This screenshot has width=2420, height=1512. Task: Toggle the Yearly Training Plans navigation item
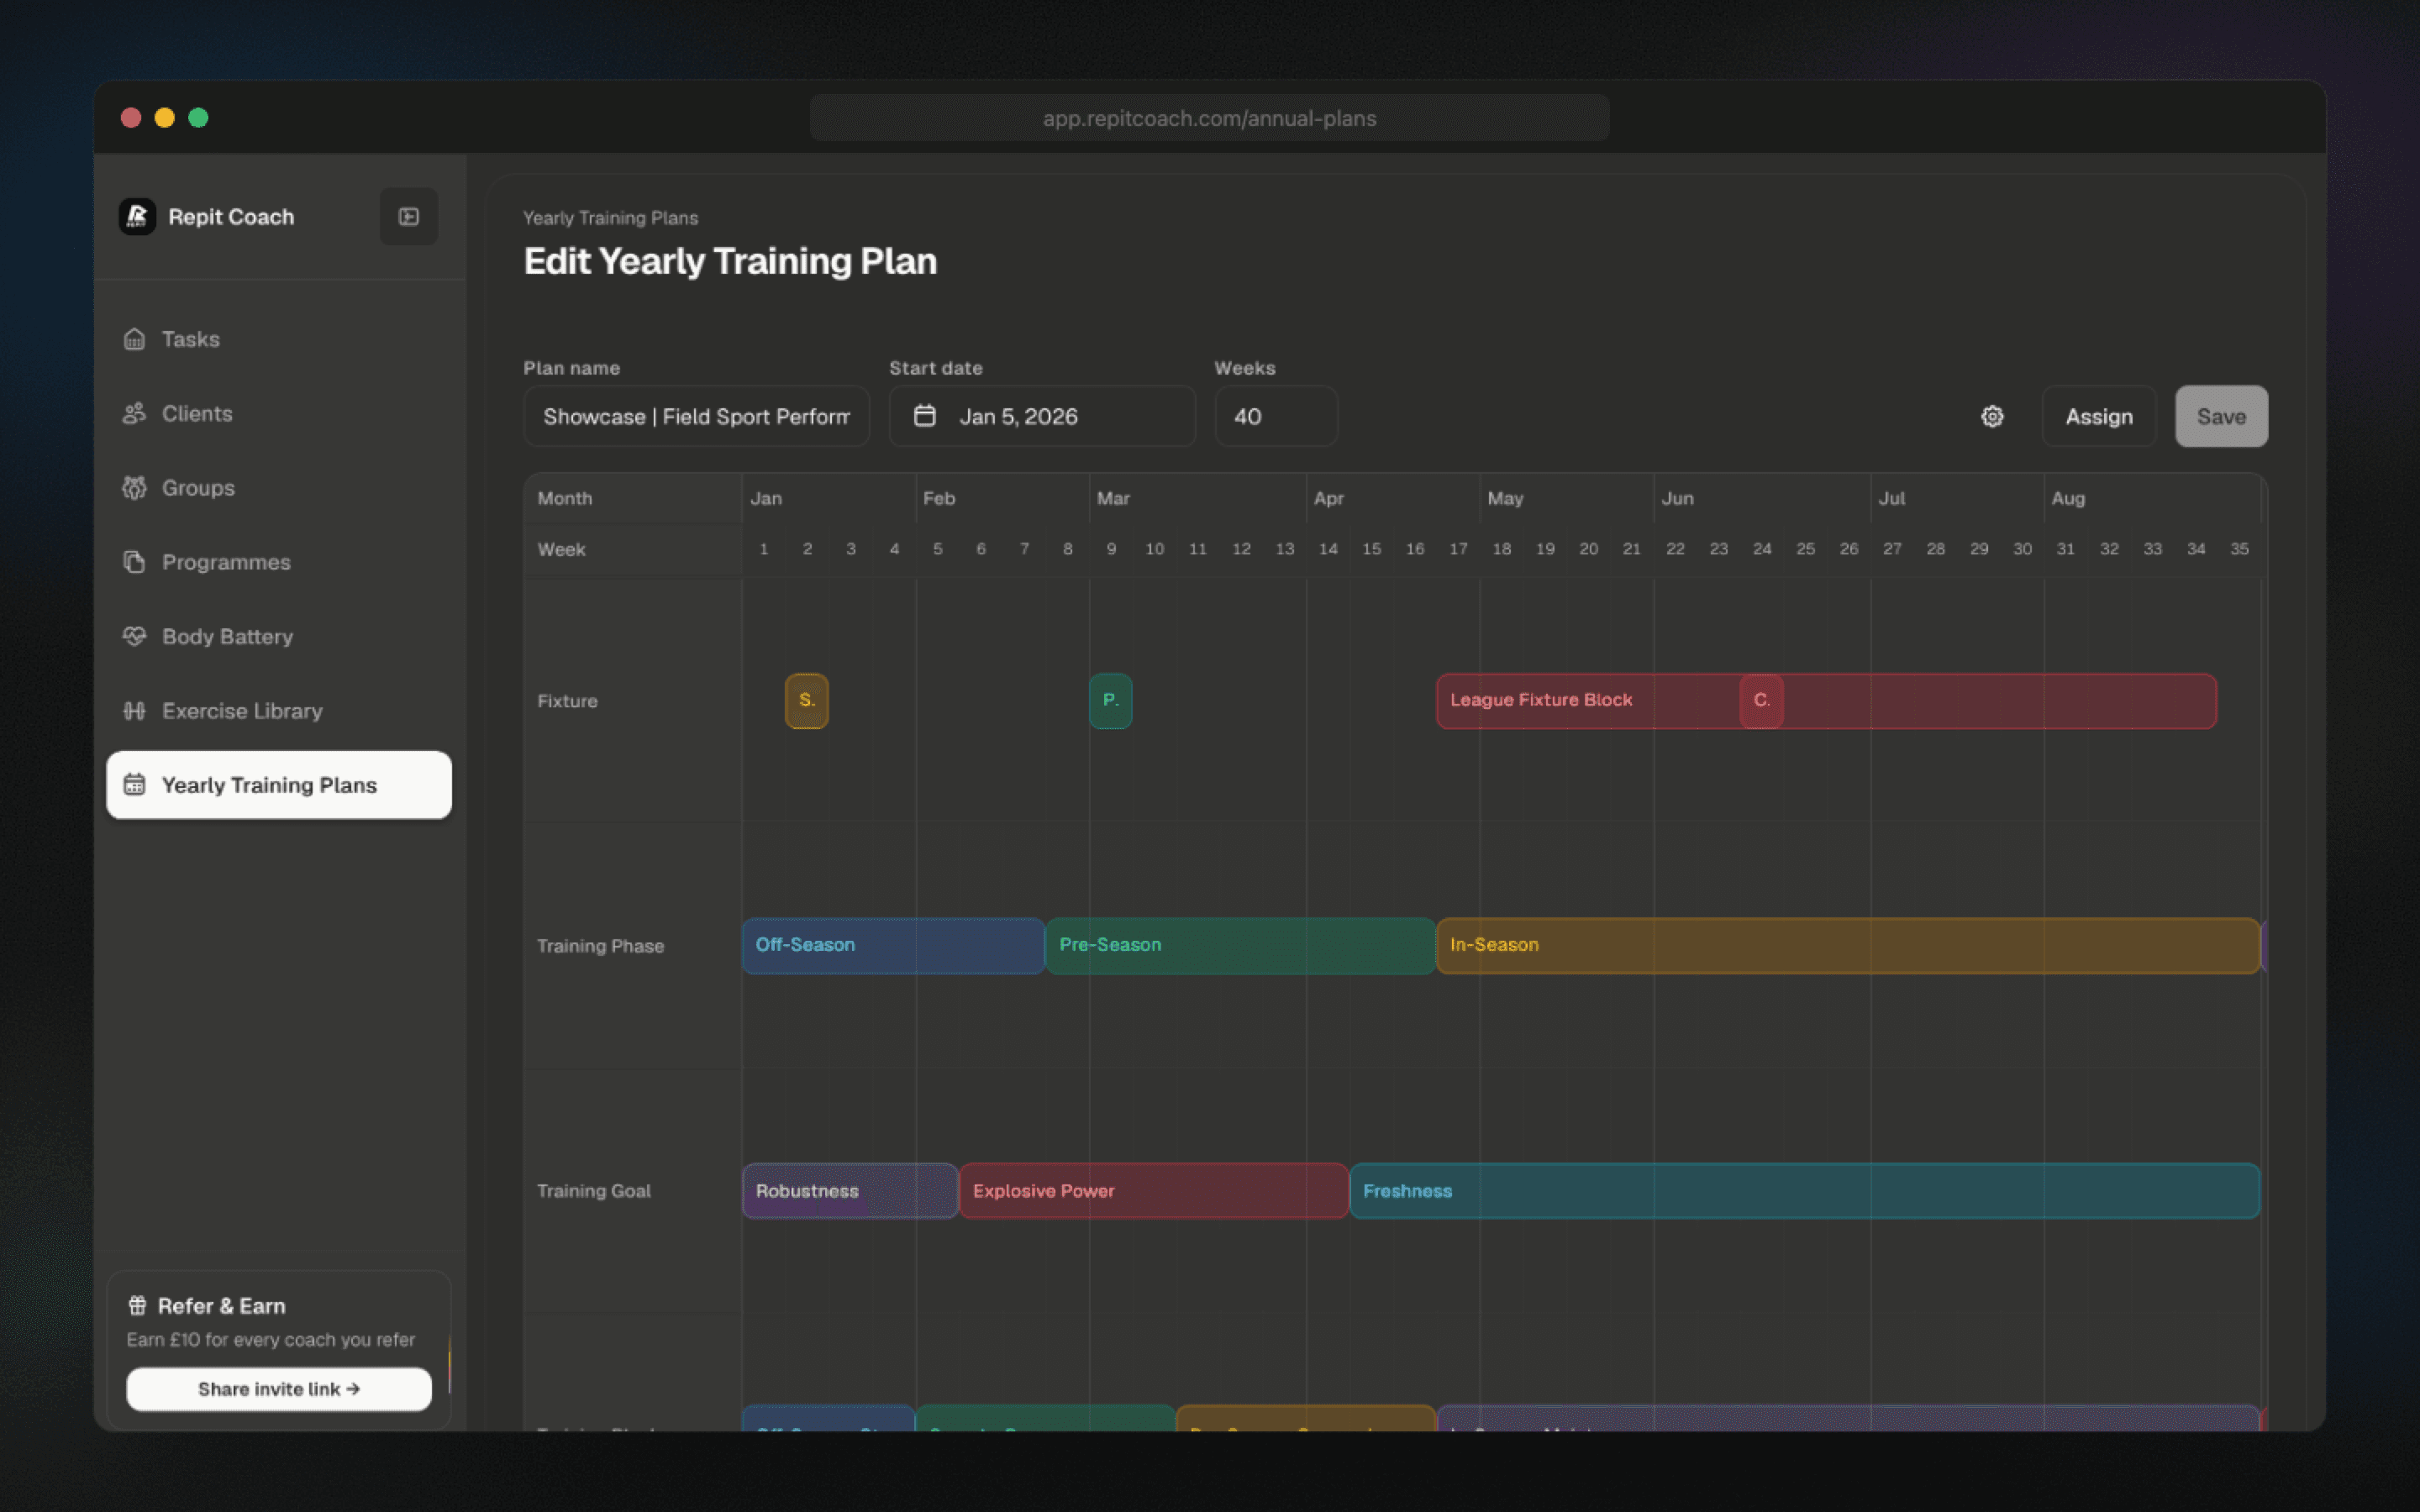point(278,785)
